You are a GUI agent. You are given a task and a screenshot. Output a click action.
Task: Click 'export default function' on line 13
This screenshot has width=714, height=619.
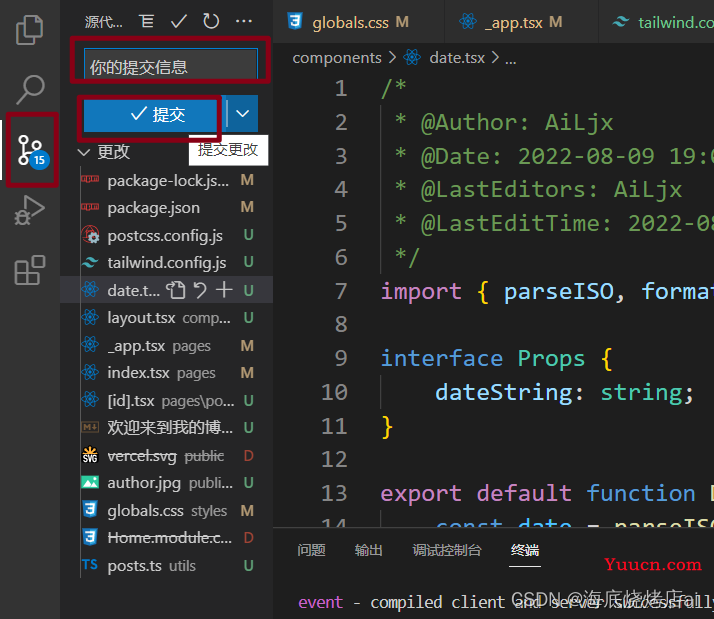538,493
